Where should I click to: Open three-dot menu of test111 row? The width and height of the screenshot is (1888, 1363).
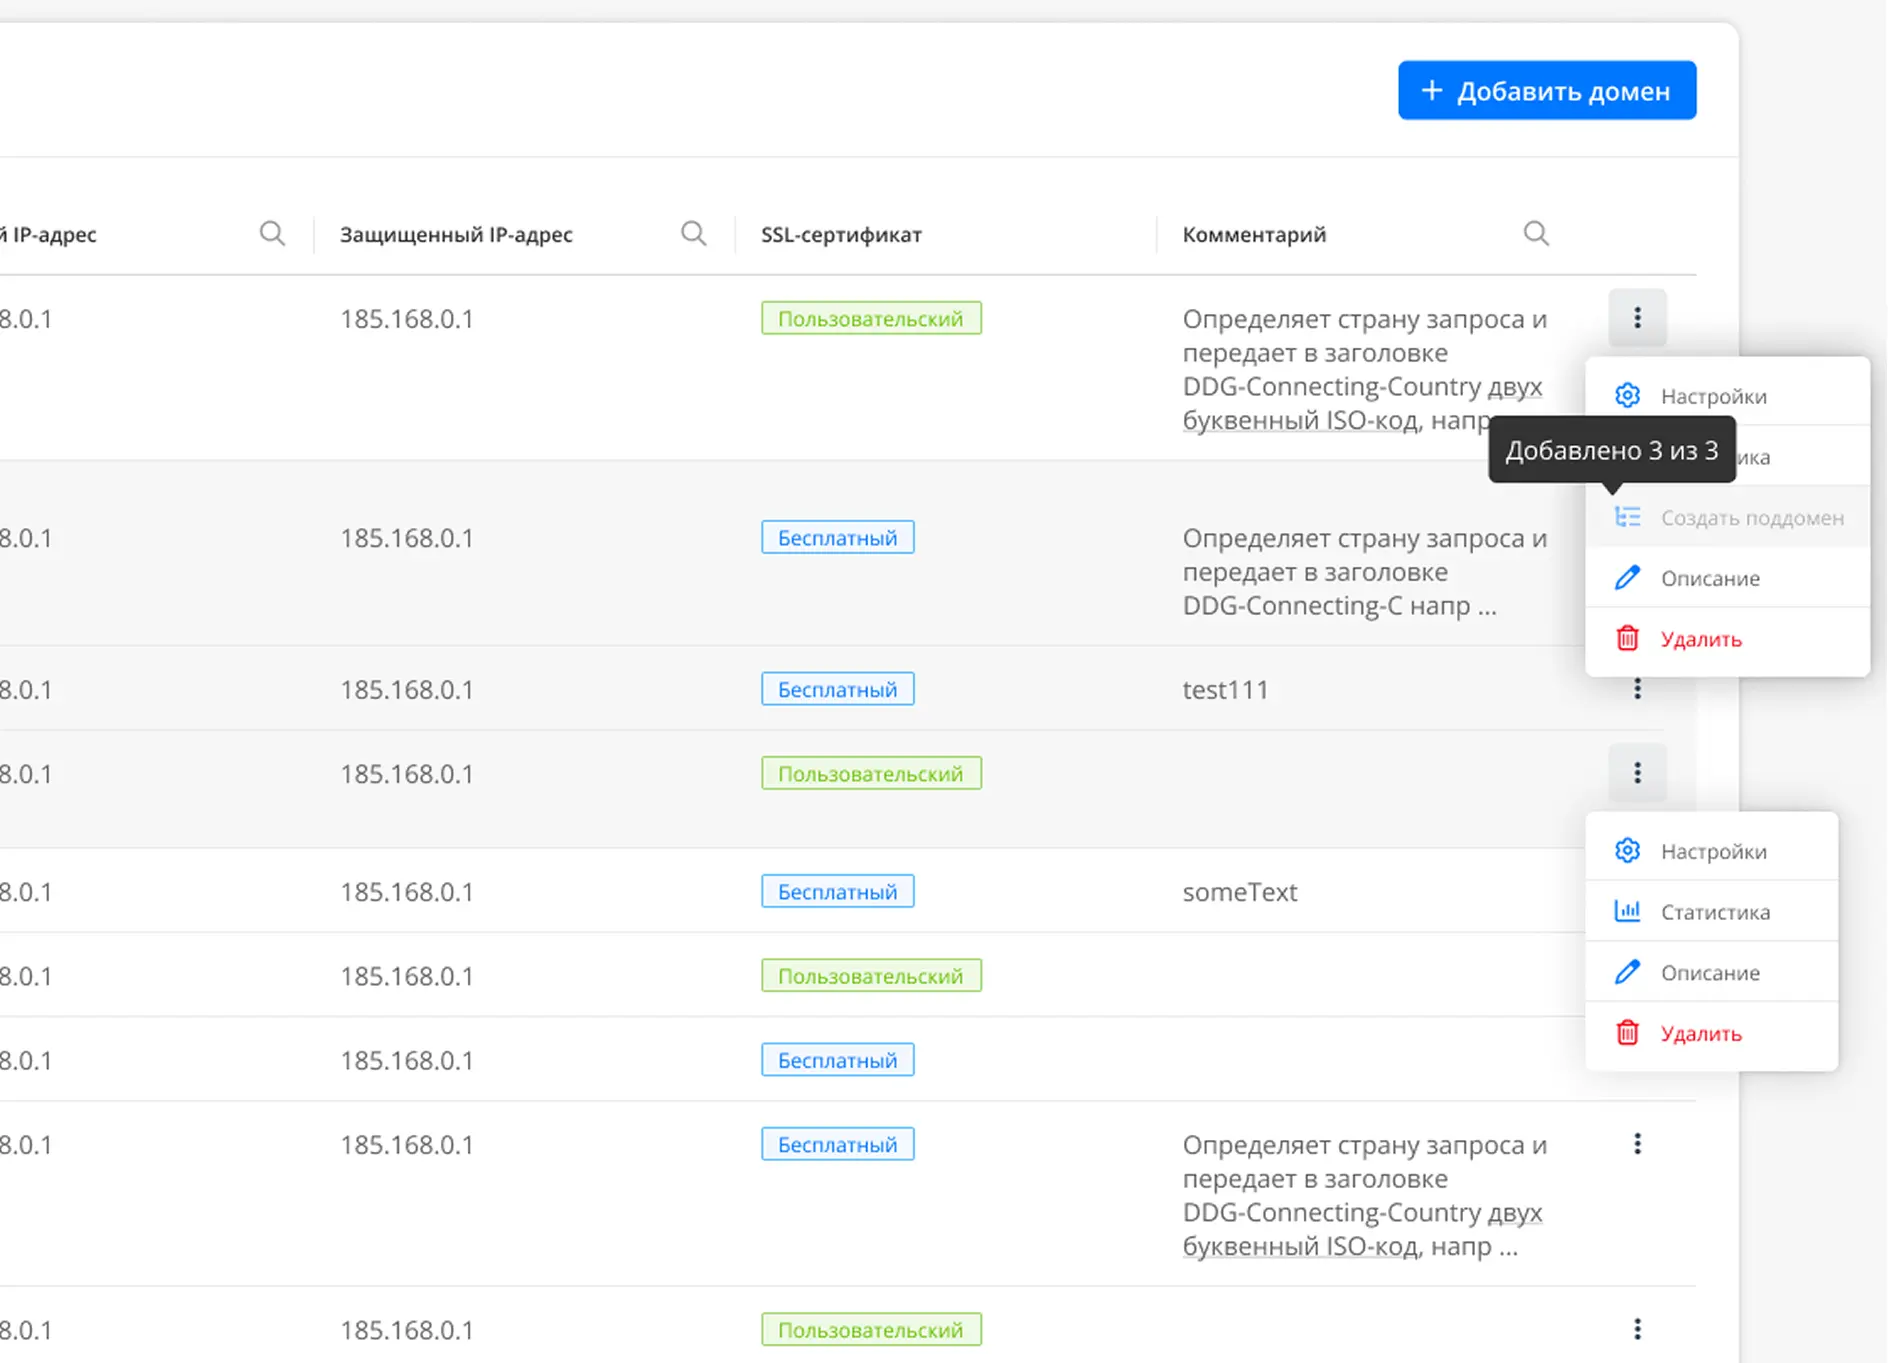coord(1637,689)
